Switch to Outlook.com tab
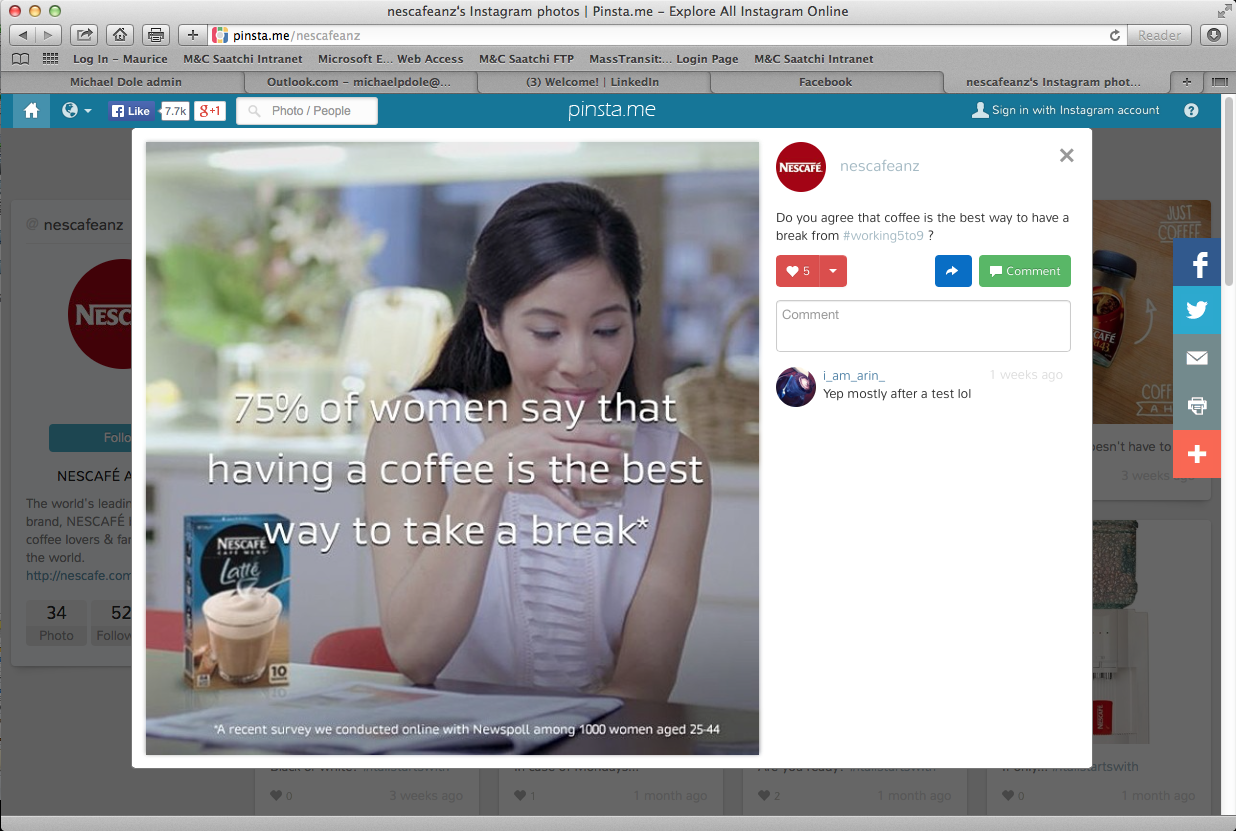Screen dimensions: 1236x831 click(x=359, y=82)
